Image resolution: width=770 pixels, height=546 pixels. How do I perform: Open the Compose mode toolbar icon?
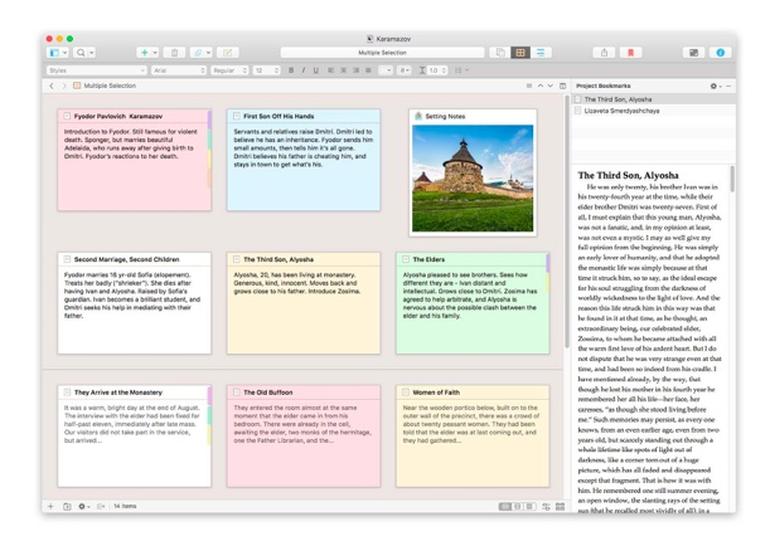click(693, 53)
